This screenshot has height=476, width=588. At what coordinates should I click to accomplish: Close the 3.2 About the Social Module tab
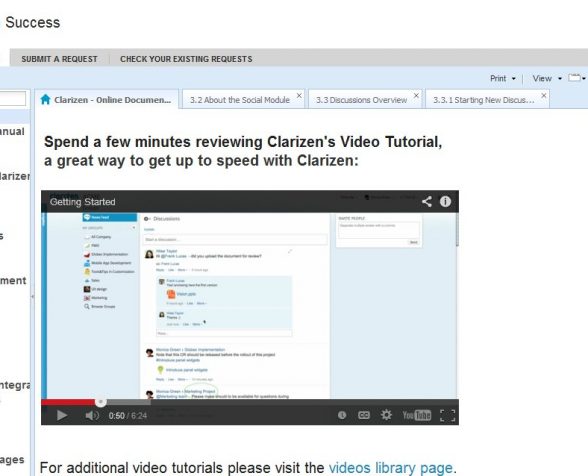299,95
